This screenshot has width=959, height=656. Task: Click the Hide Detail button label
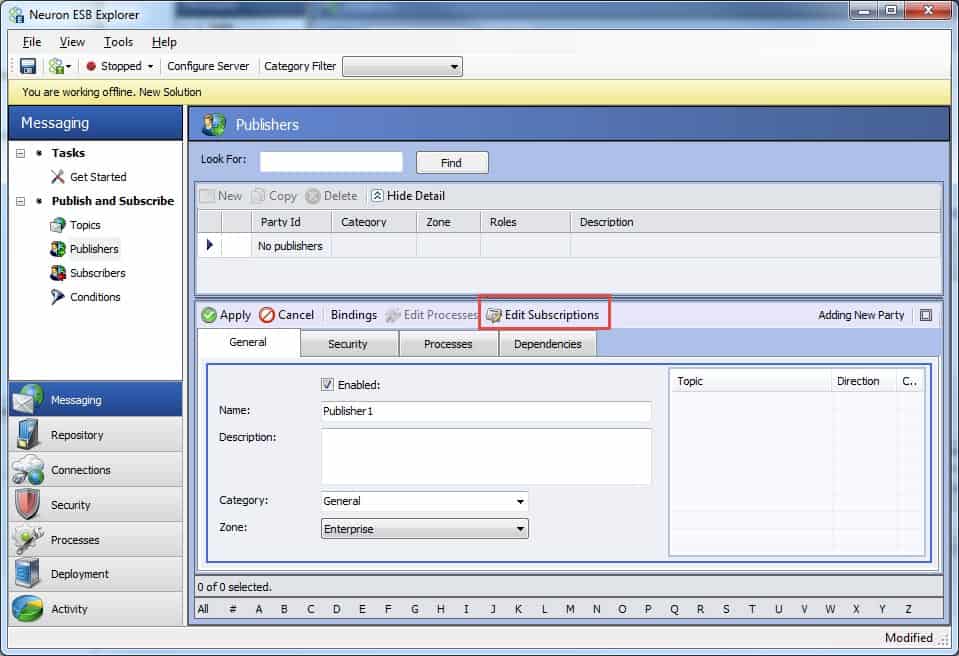416,196
